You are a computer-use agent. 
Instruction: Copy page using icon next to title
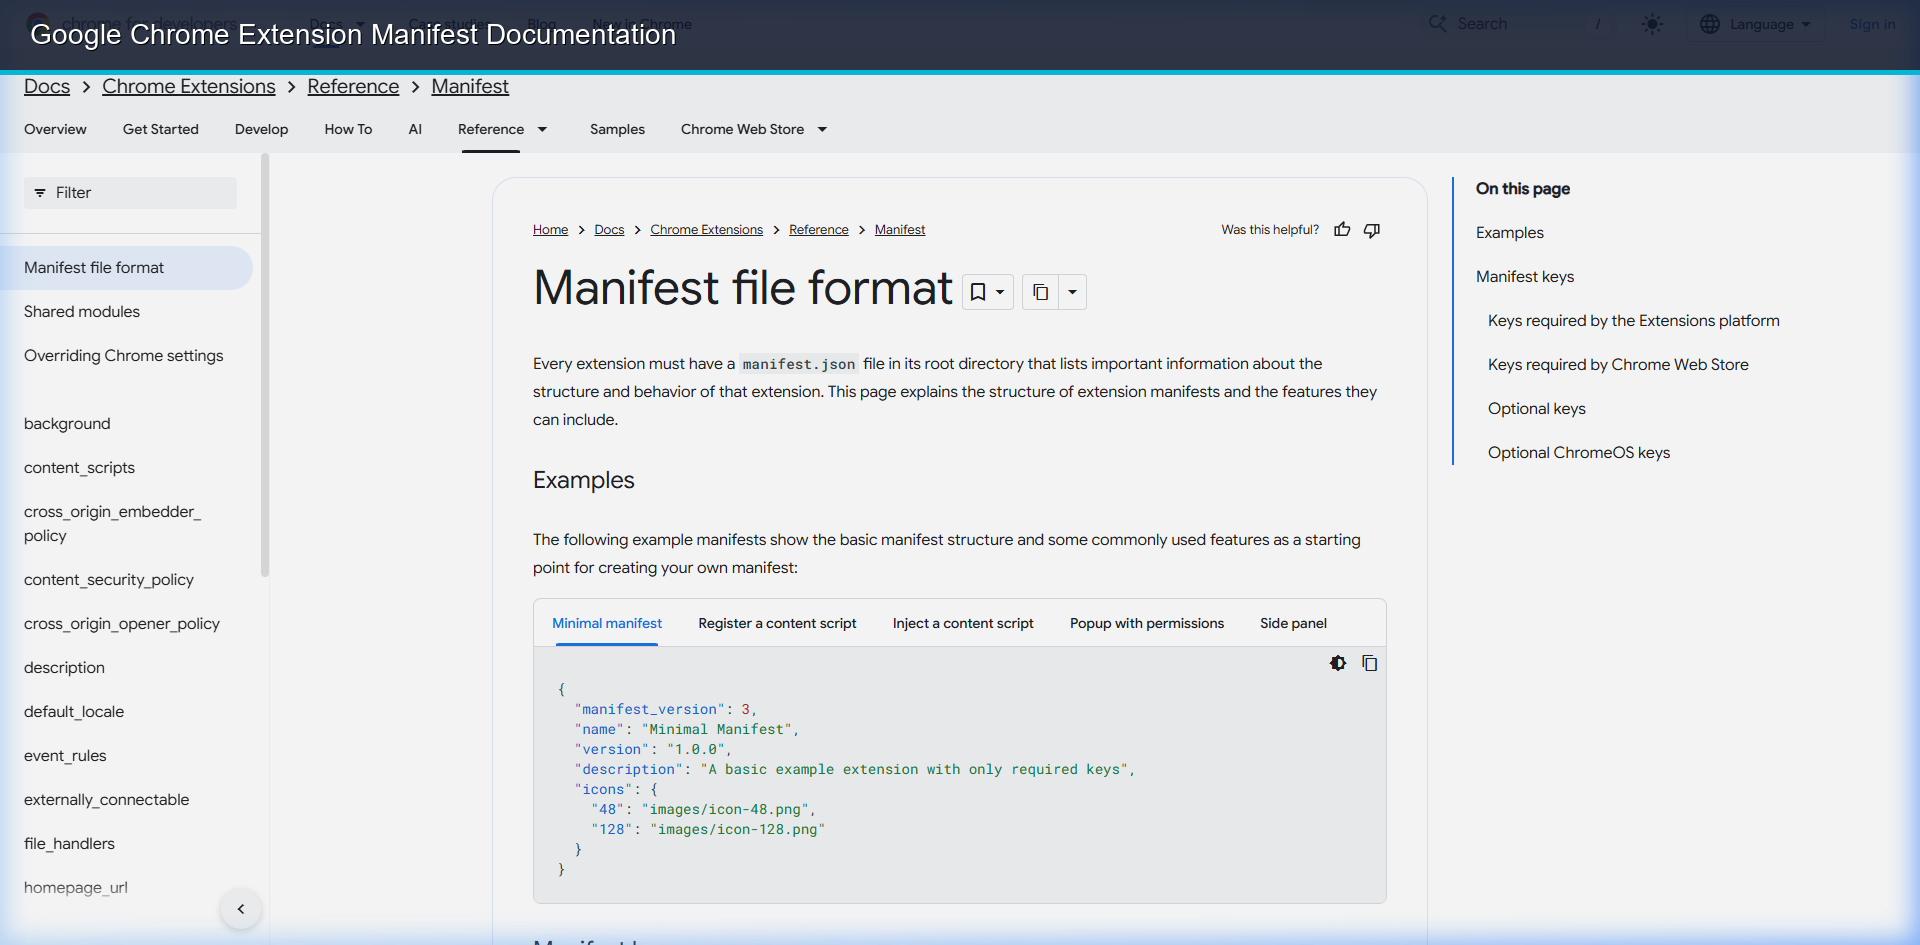click(1040, 292)
